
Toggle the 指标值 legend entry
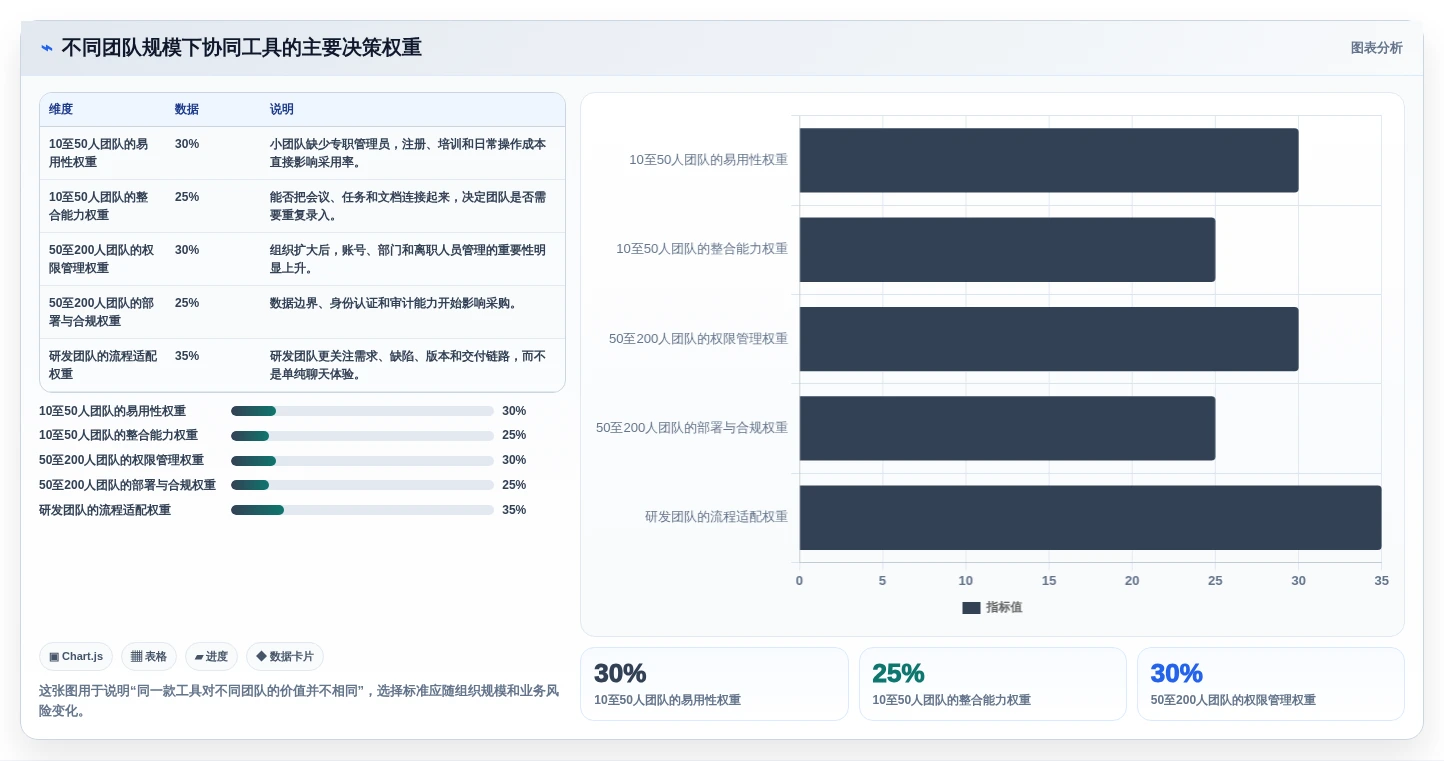(x=992, y=607)
